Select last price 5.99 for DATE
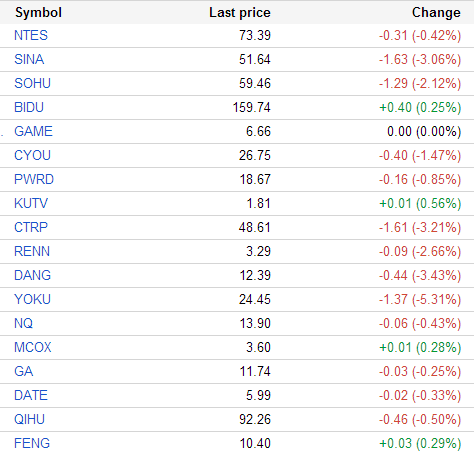Image resolution: width=474 pixels, height=453 pixels. 258,395
